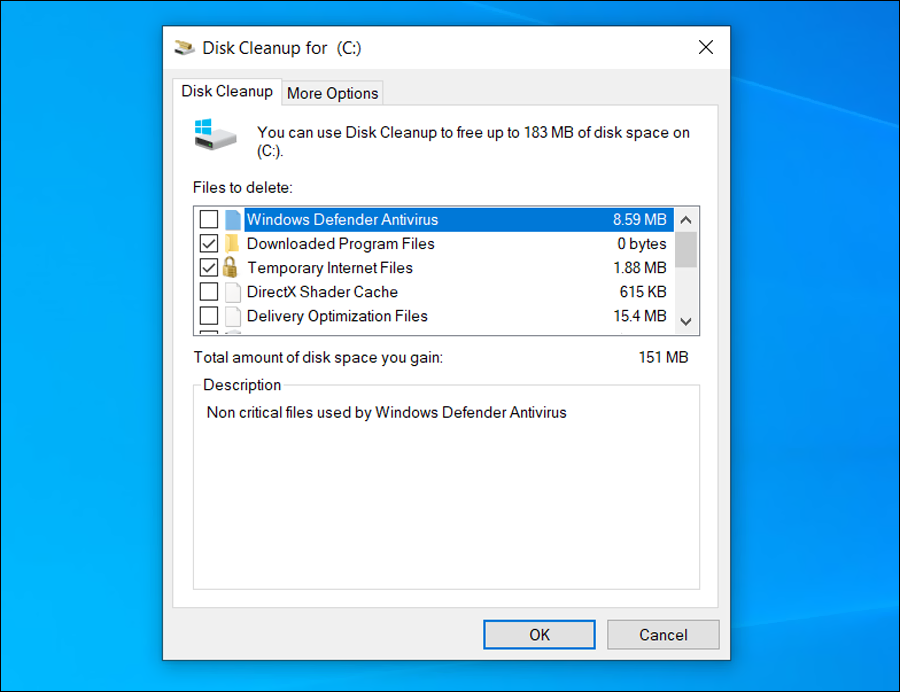The image size is (900, 692).
Task: Click the Windows drive icon in the header
Action: (215, 134)
